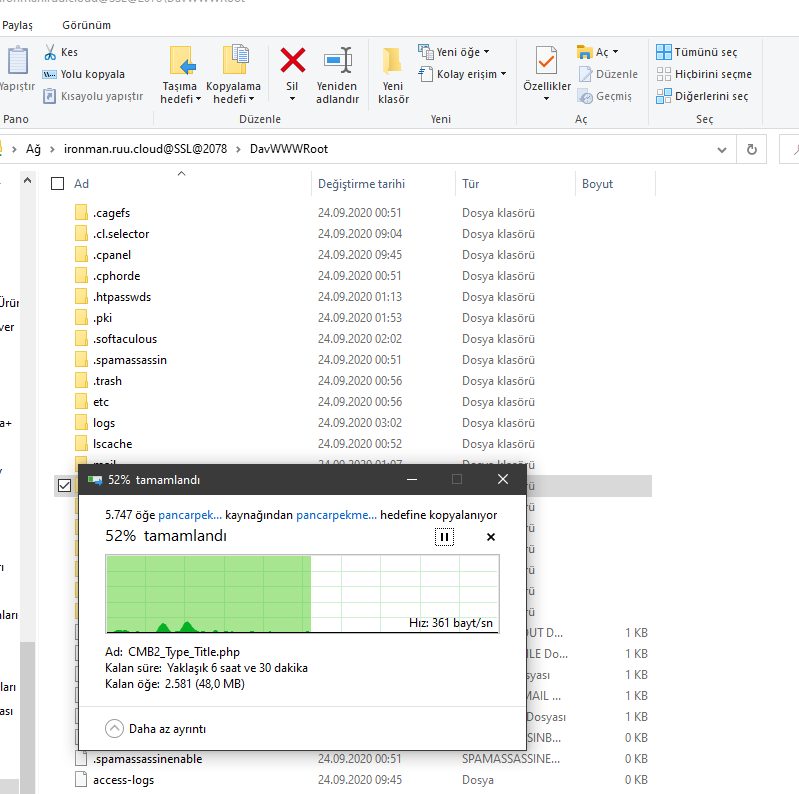Viewport: 799px width, 794px height.
Task: Switch to the Görünüm ribbon tab
Action: (x=86, y=25)
